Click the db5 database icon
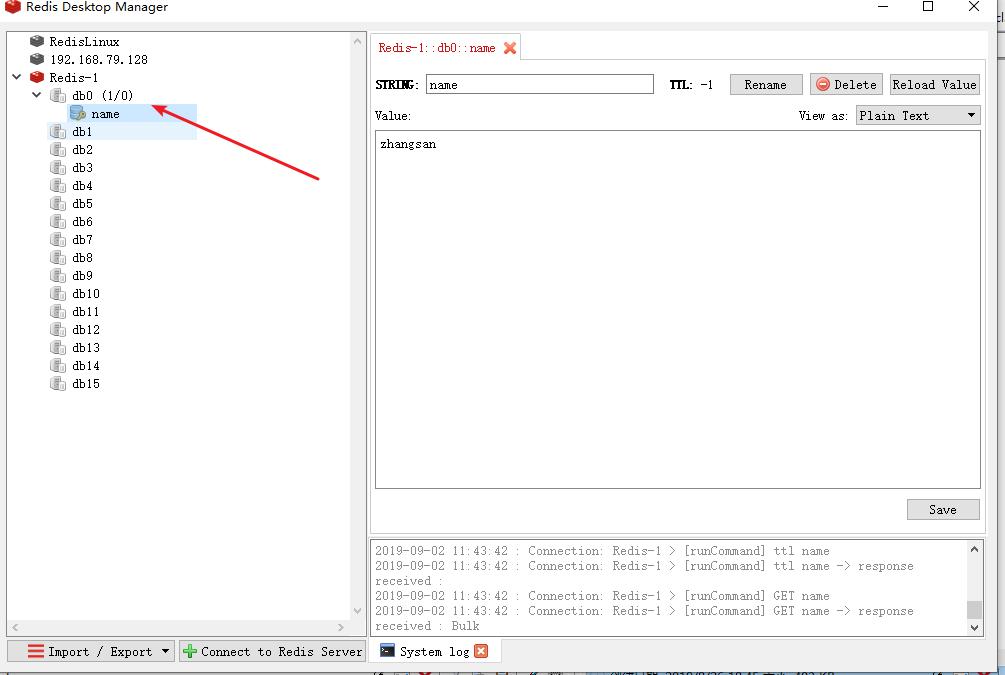The height and width of the screenshot is (675, 1005). (x=58, y=203)
